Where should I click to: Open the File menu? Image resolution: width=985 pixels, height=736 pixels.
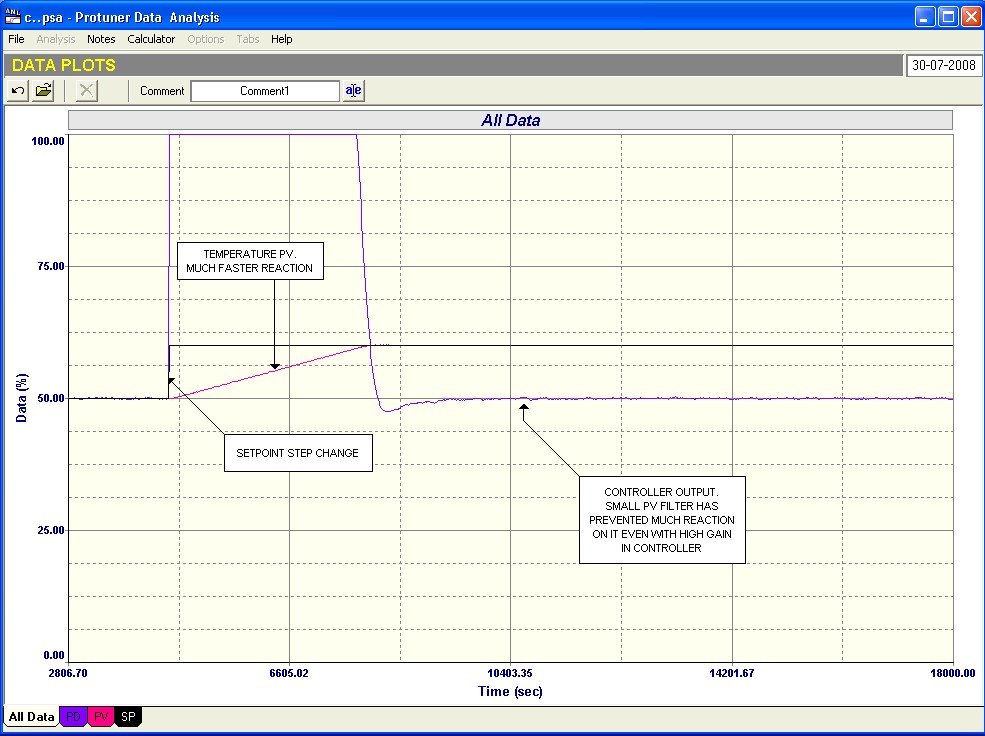point(16,39)
